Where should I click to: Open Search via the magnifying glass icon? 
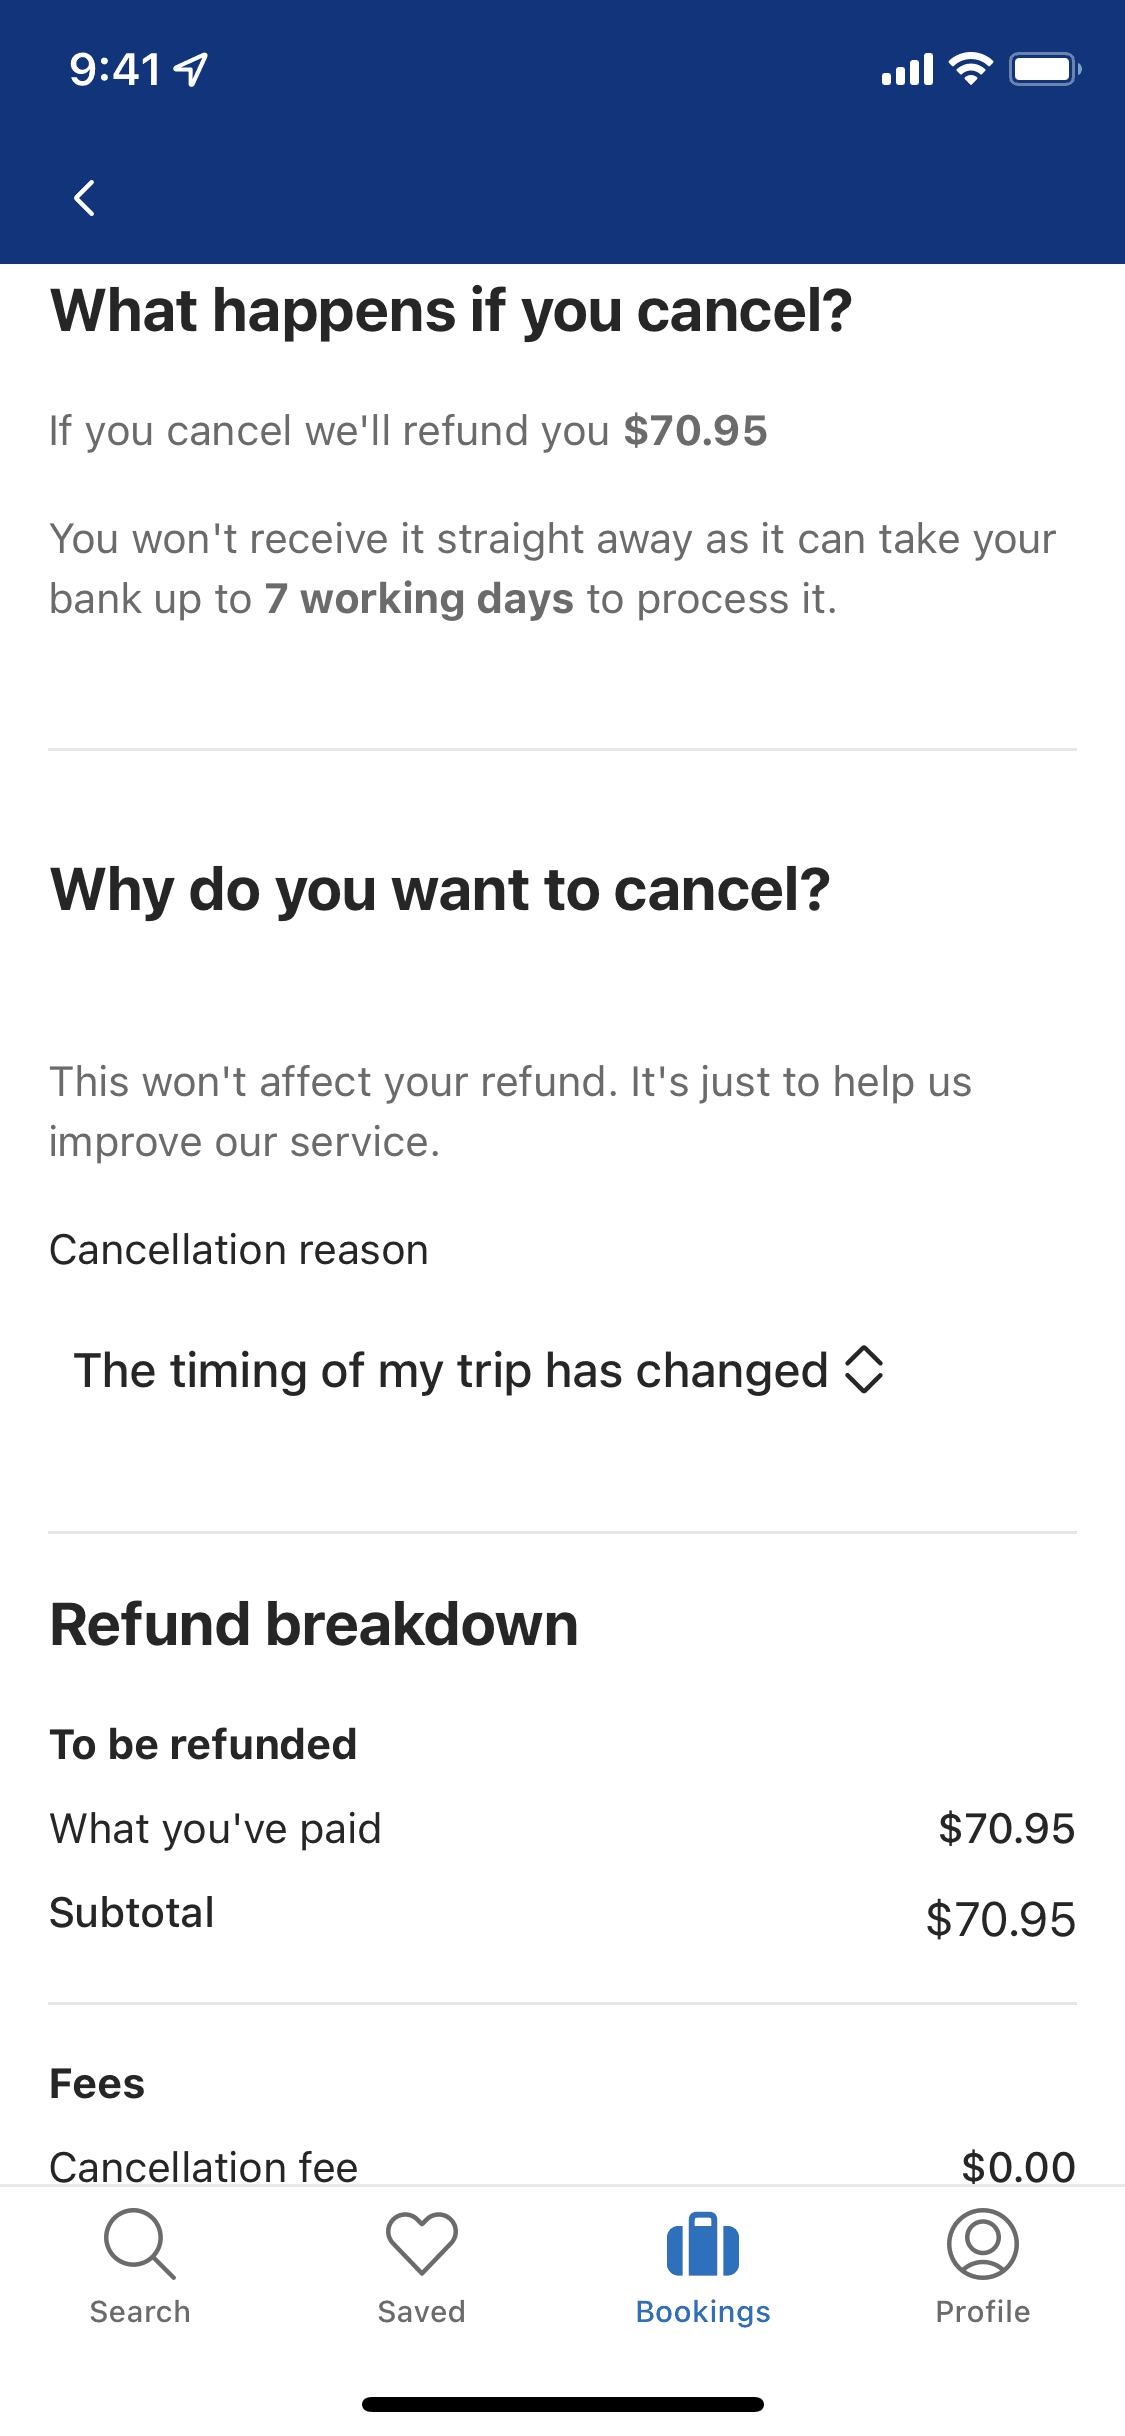139,2244
